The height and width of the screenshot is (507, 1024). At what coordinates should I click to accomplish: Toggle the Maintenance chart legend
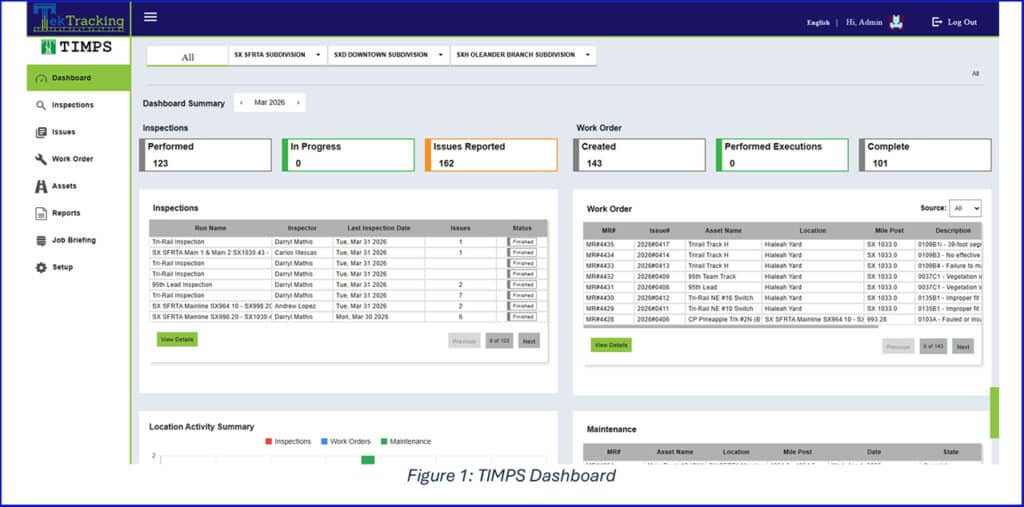(x=406, y=442)
